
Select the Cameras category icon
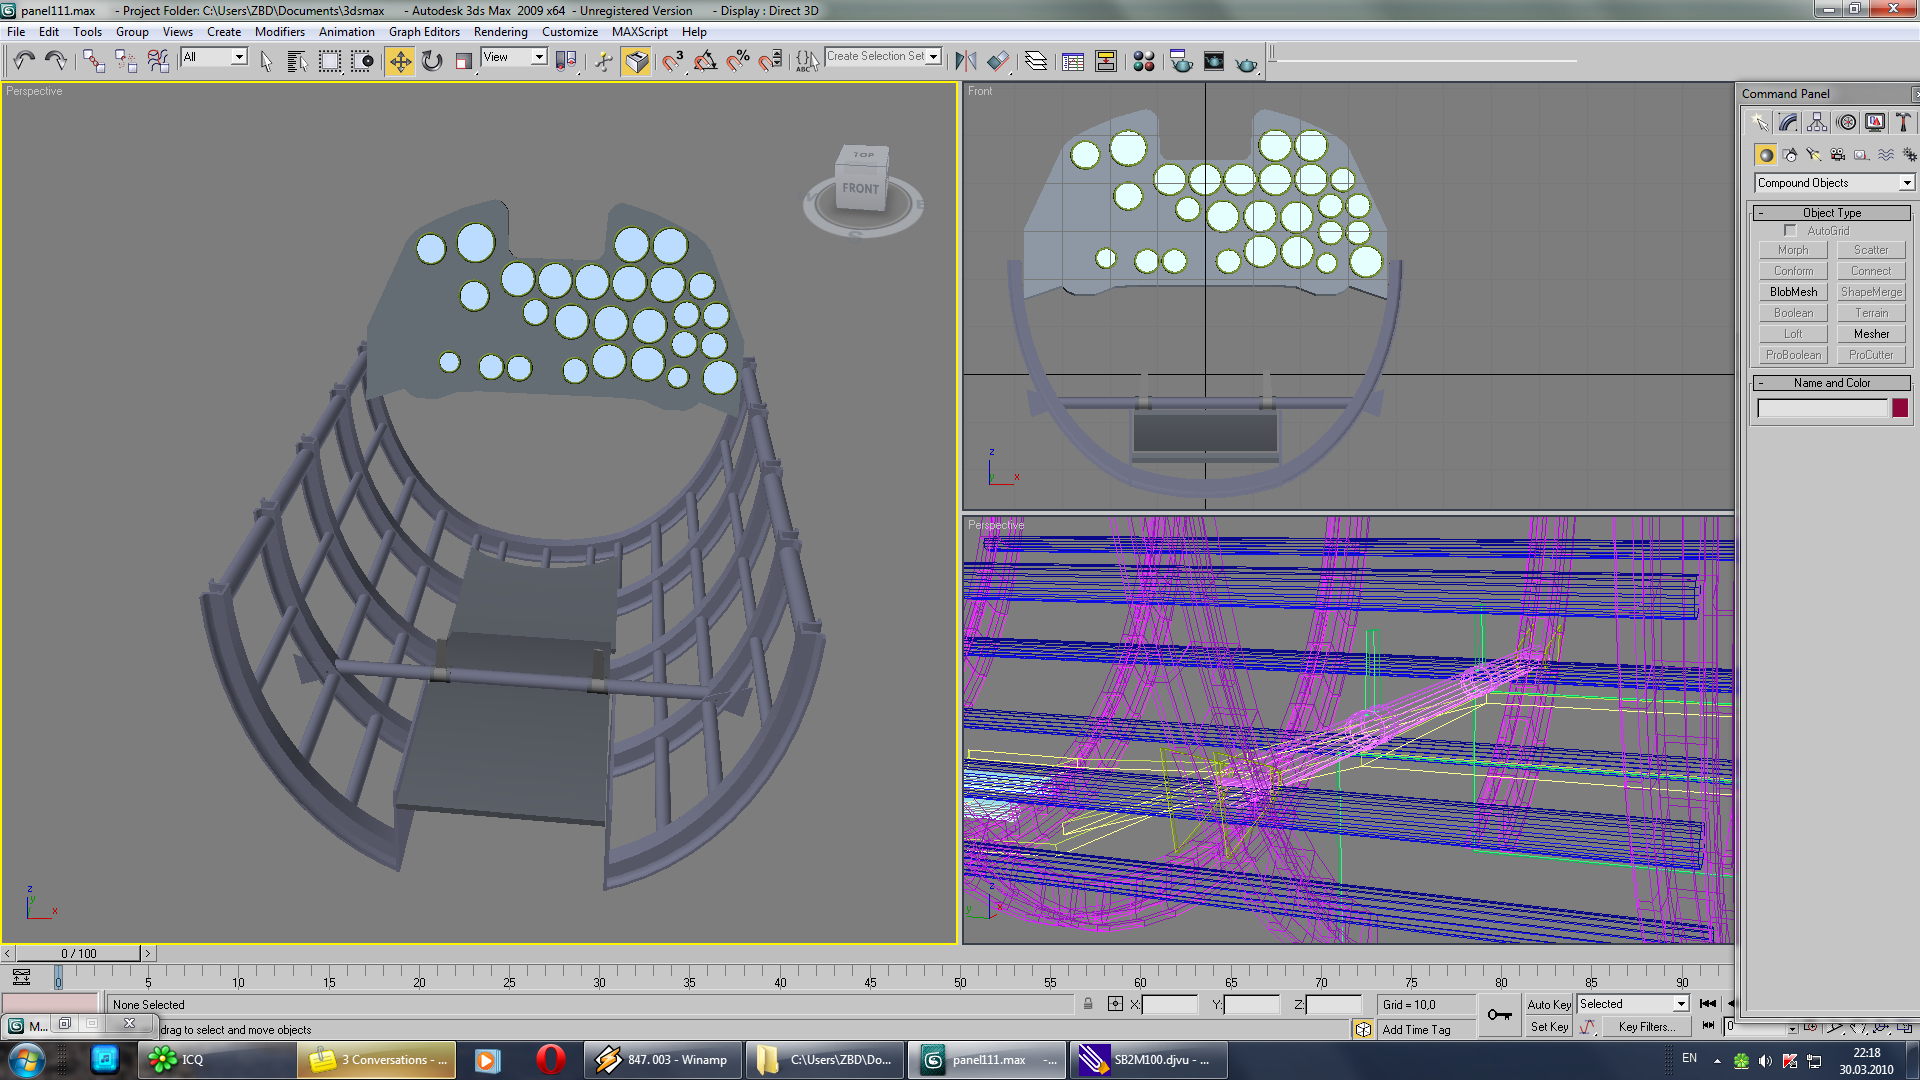(x=1837, y=155)
